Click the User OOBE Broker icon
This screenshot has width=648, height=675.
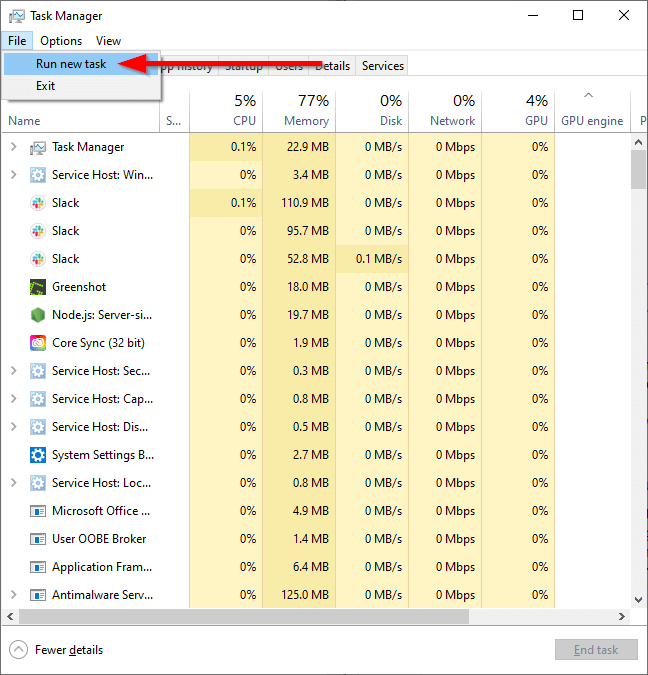tap(38, 539)
